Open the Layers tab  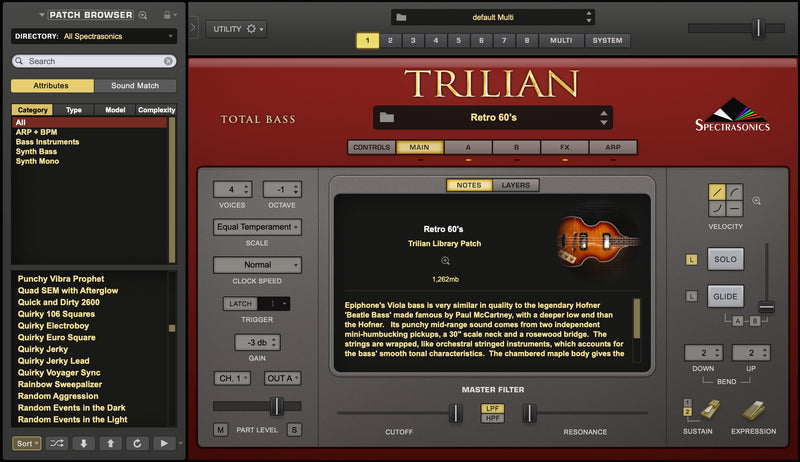point(516,185)
